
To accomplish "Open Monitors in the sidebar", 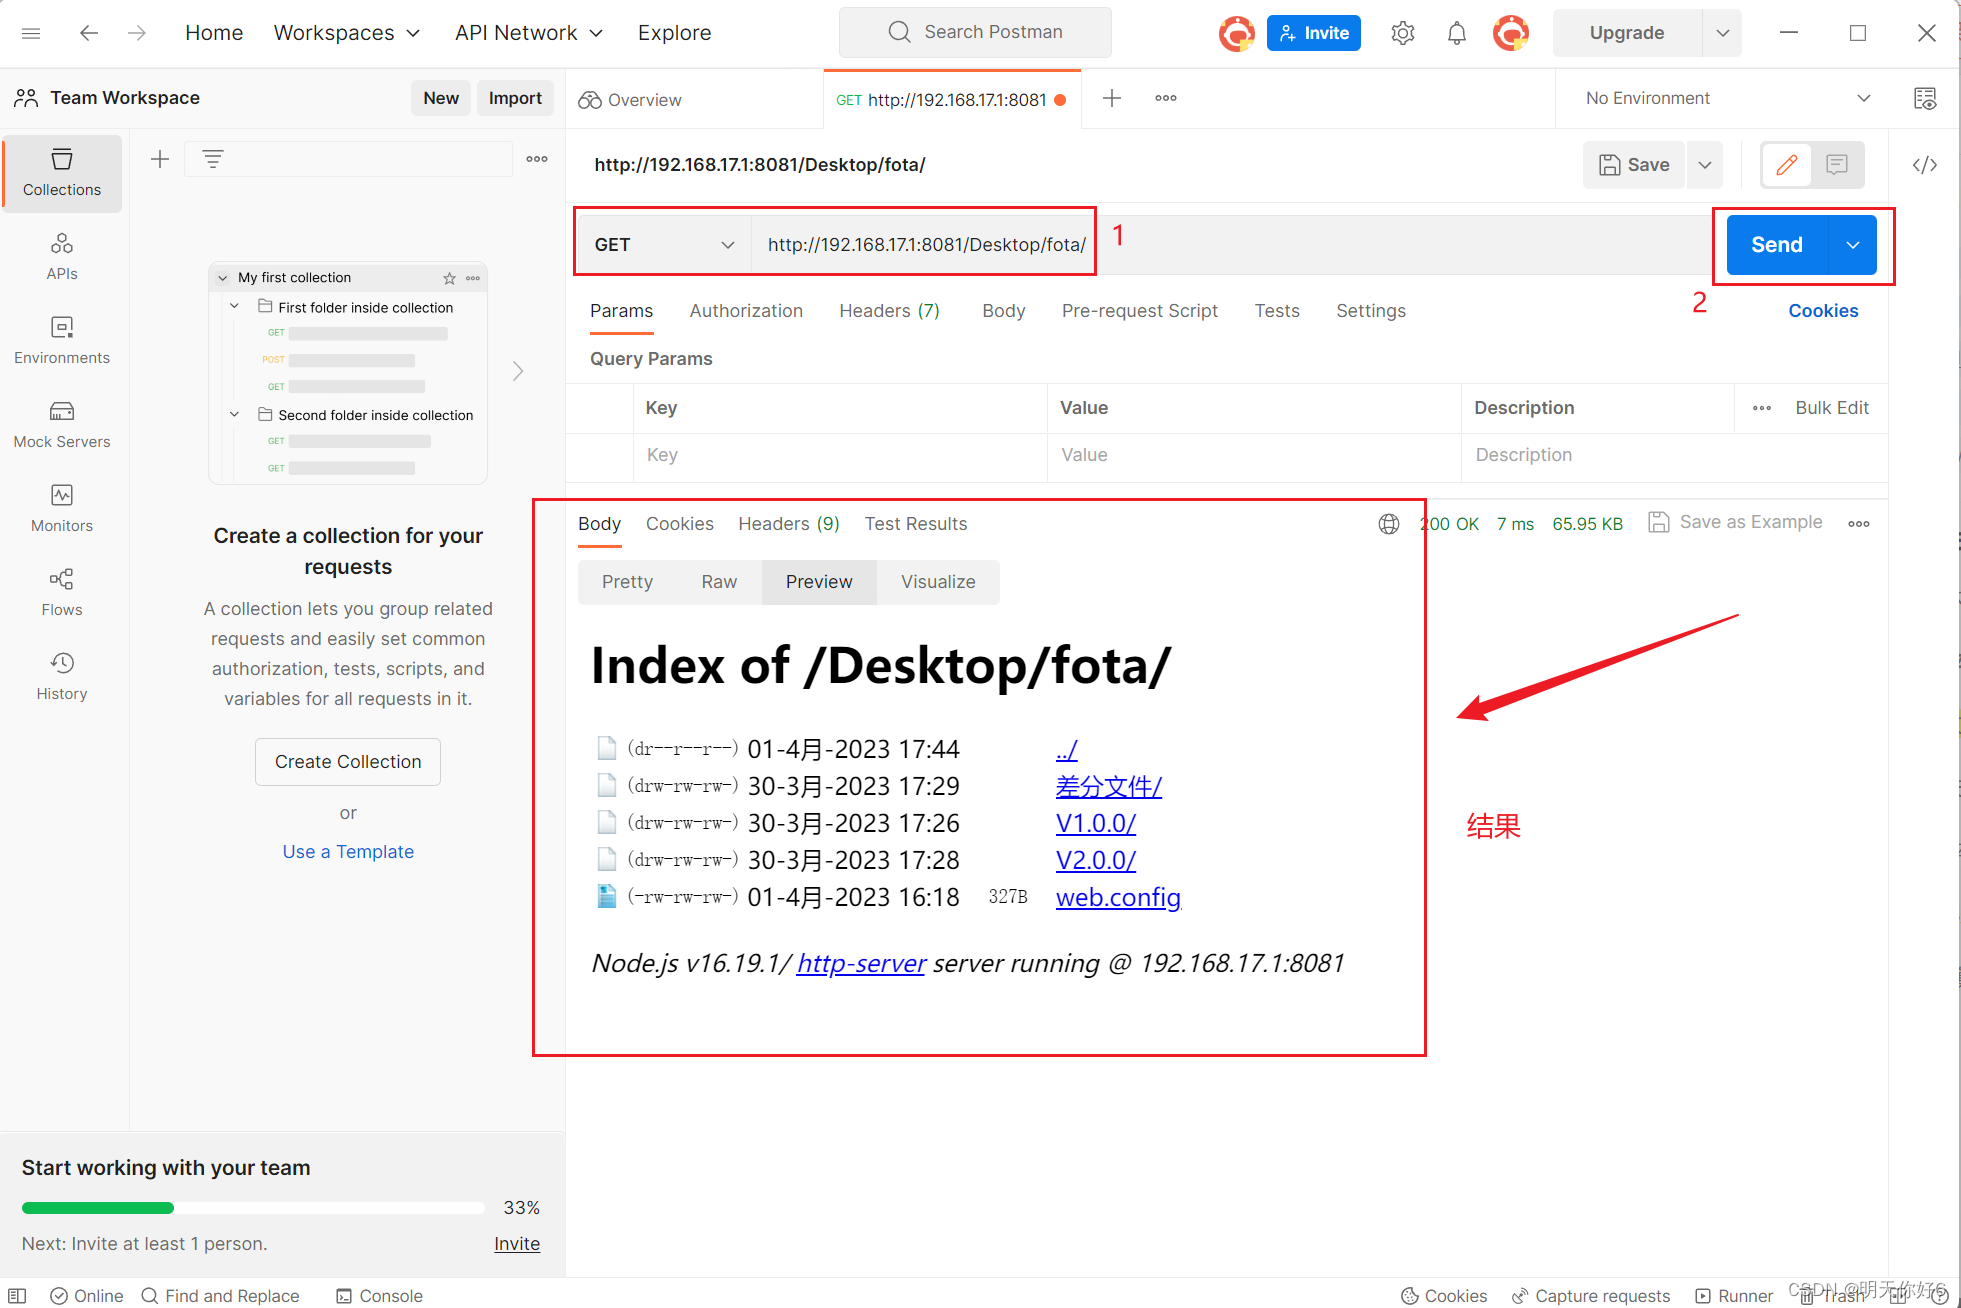I will pos(62,509).
